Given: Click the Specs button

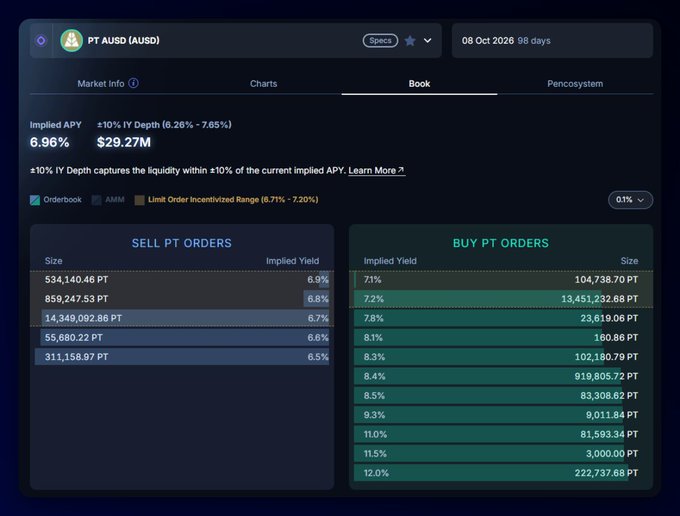Looking at the screenshot, I should 380,40.
